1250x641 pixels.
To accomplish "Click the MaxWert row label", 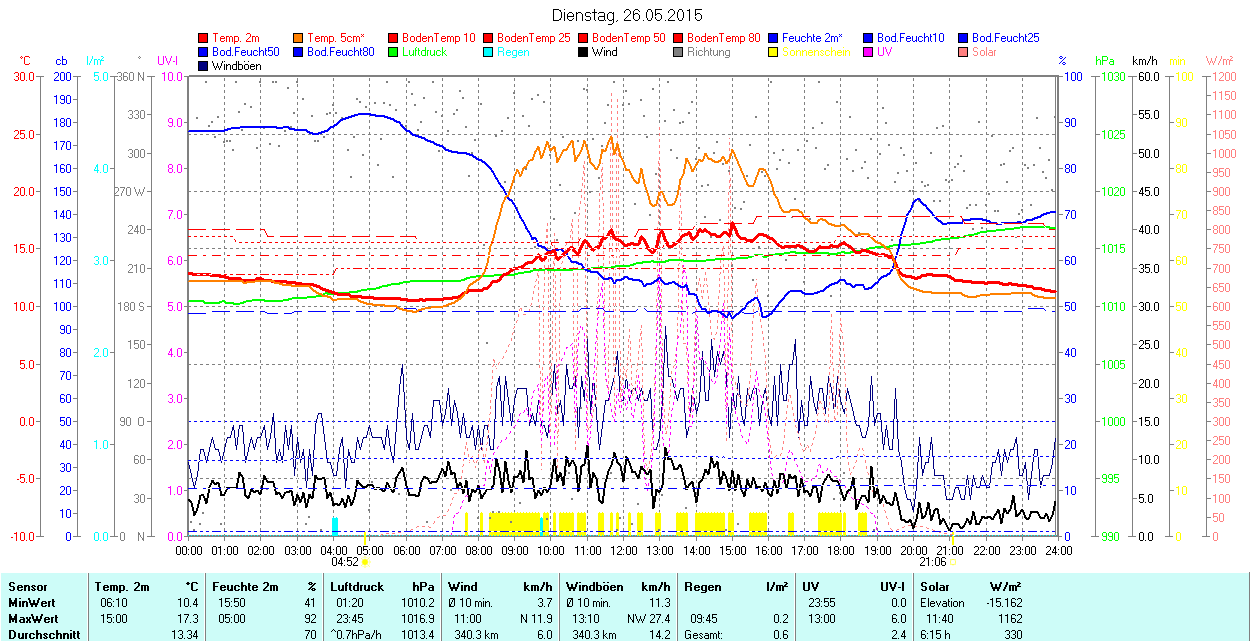I will [32, 618].
